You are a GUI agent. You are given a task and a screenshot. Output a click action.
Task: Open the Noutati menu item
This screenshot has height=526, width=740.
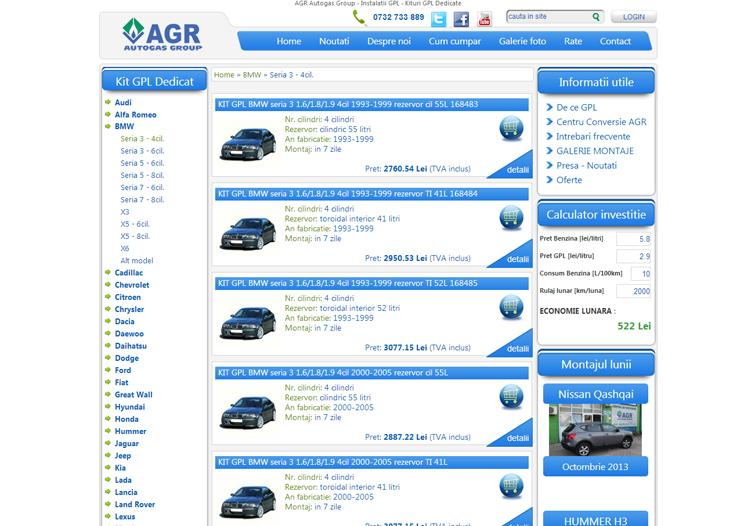tap(334, 41)
